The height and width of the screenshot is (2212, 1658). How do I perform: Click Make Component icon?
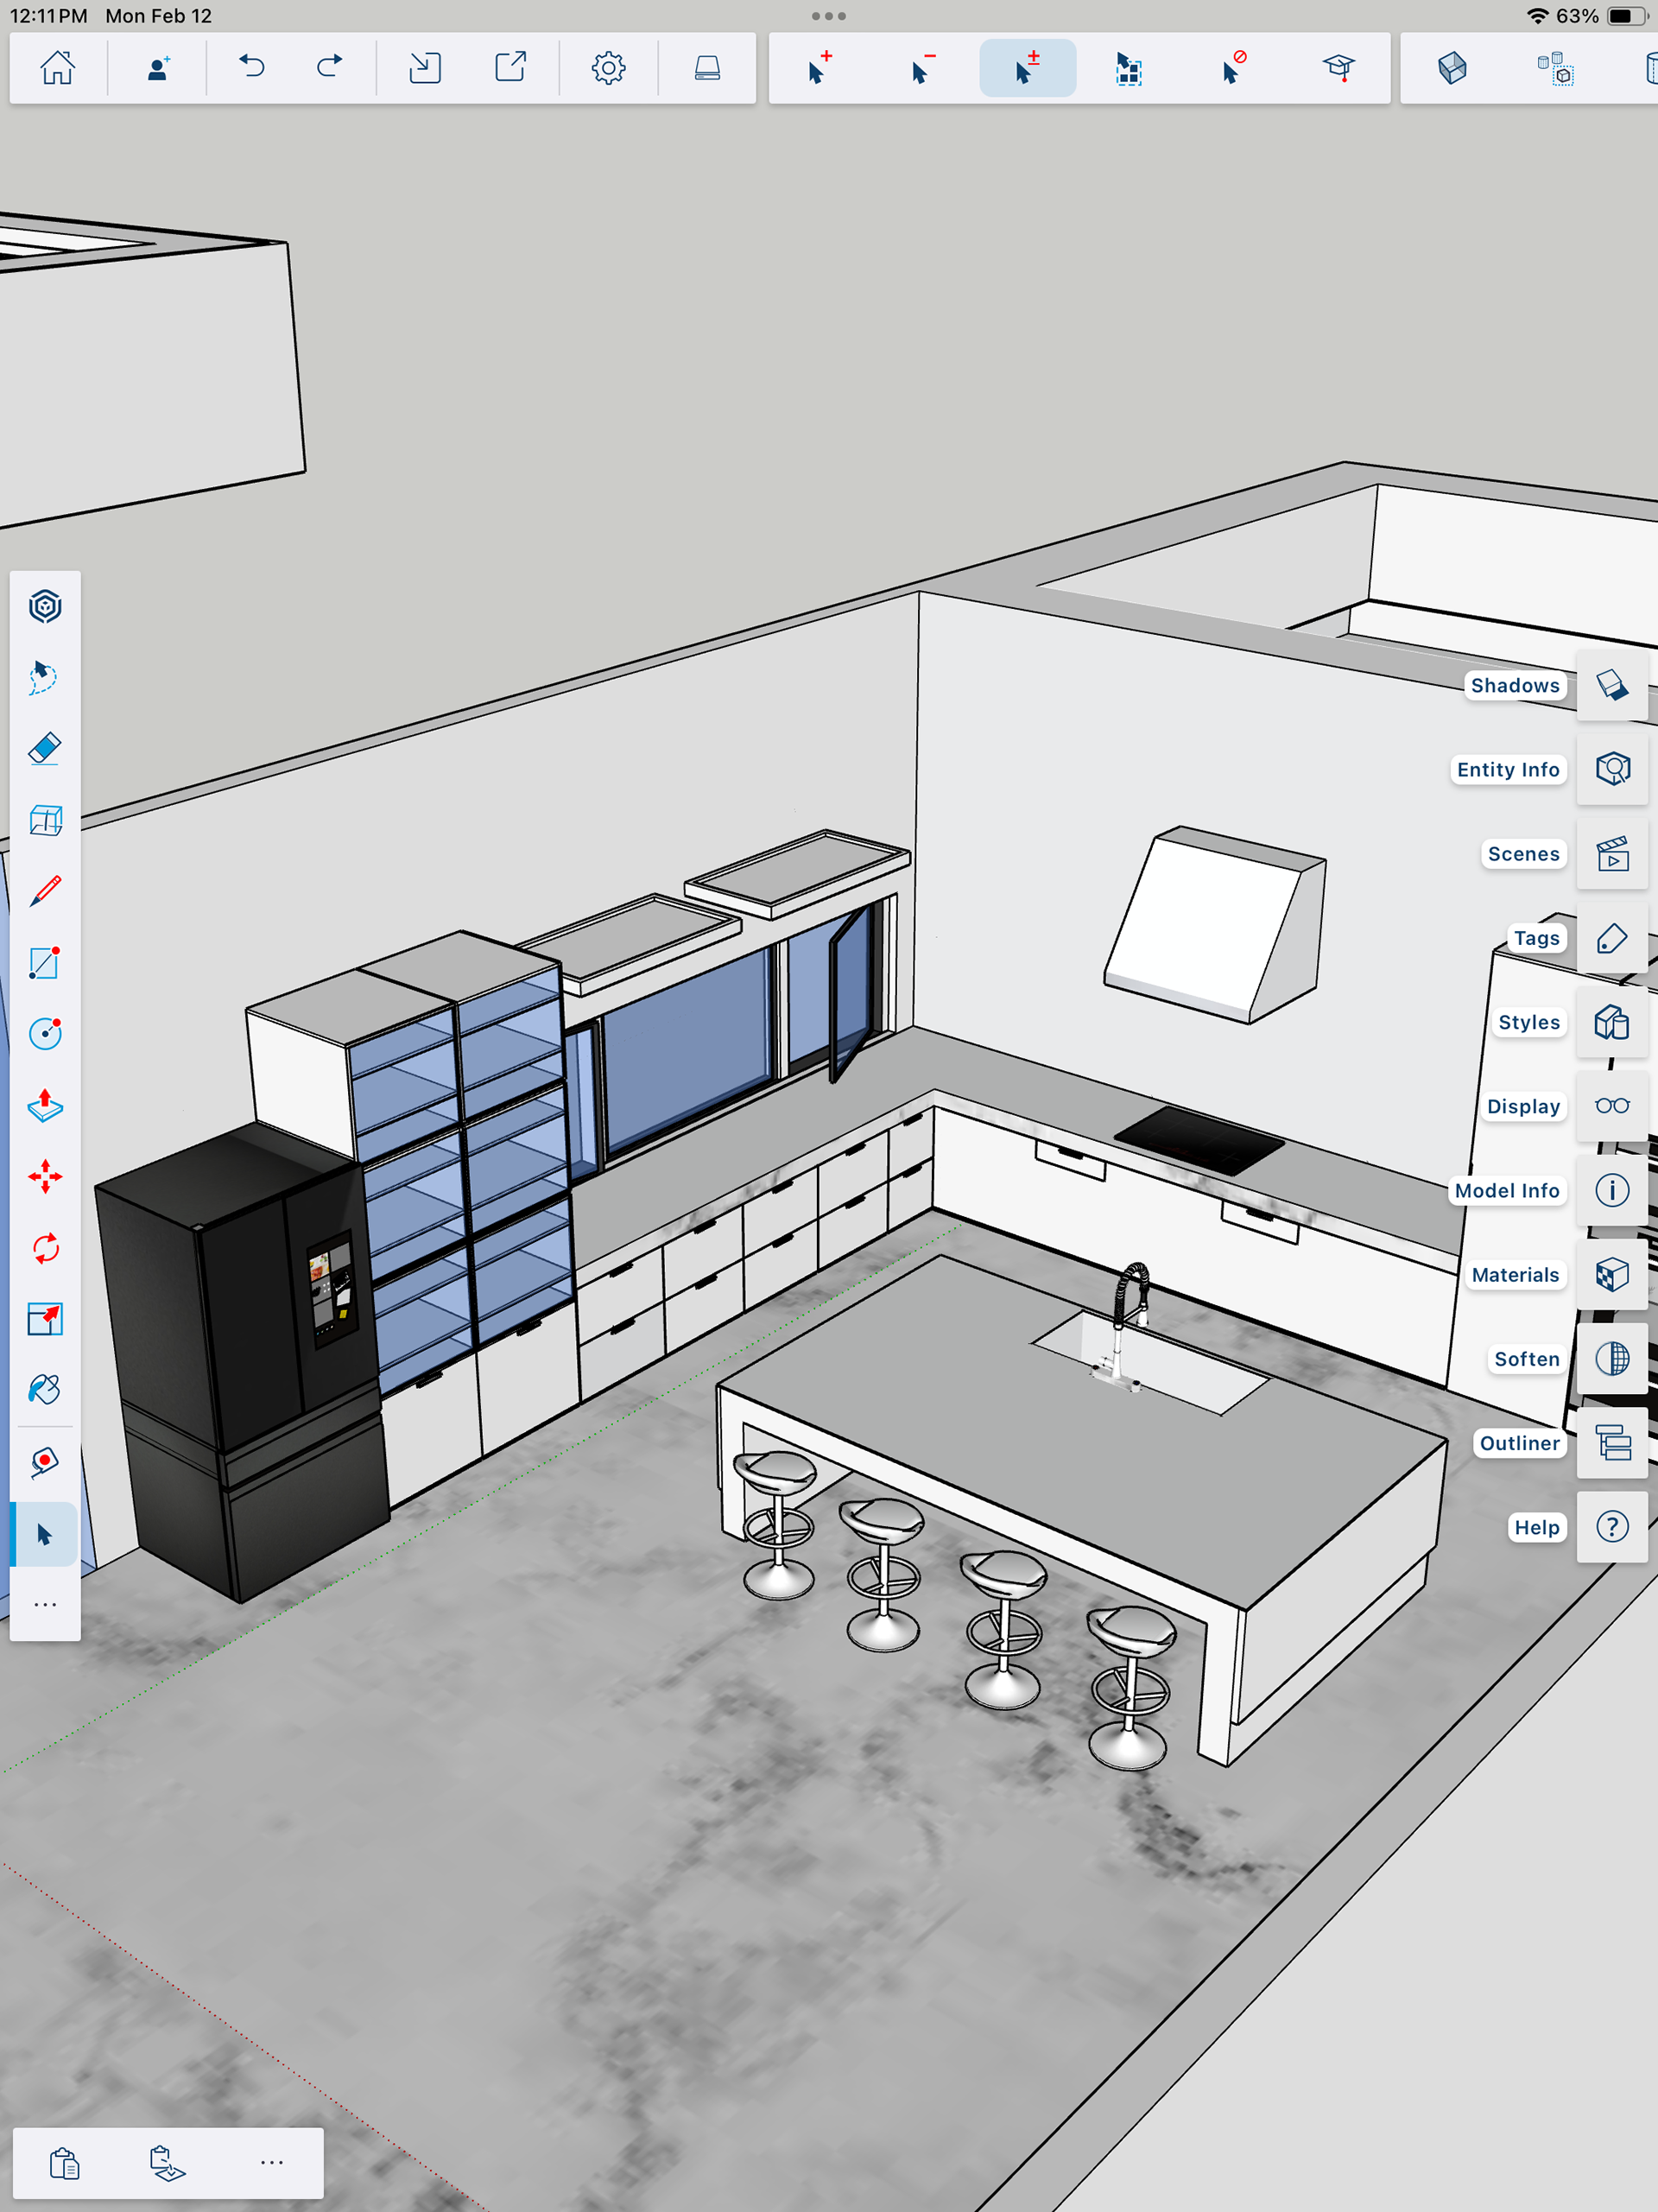tap(1555, 68)
